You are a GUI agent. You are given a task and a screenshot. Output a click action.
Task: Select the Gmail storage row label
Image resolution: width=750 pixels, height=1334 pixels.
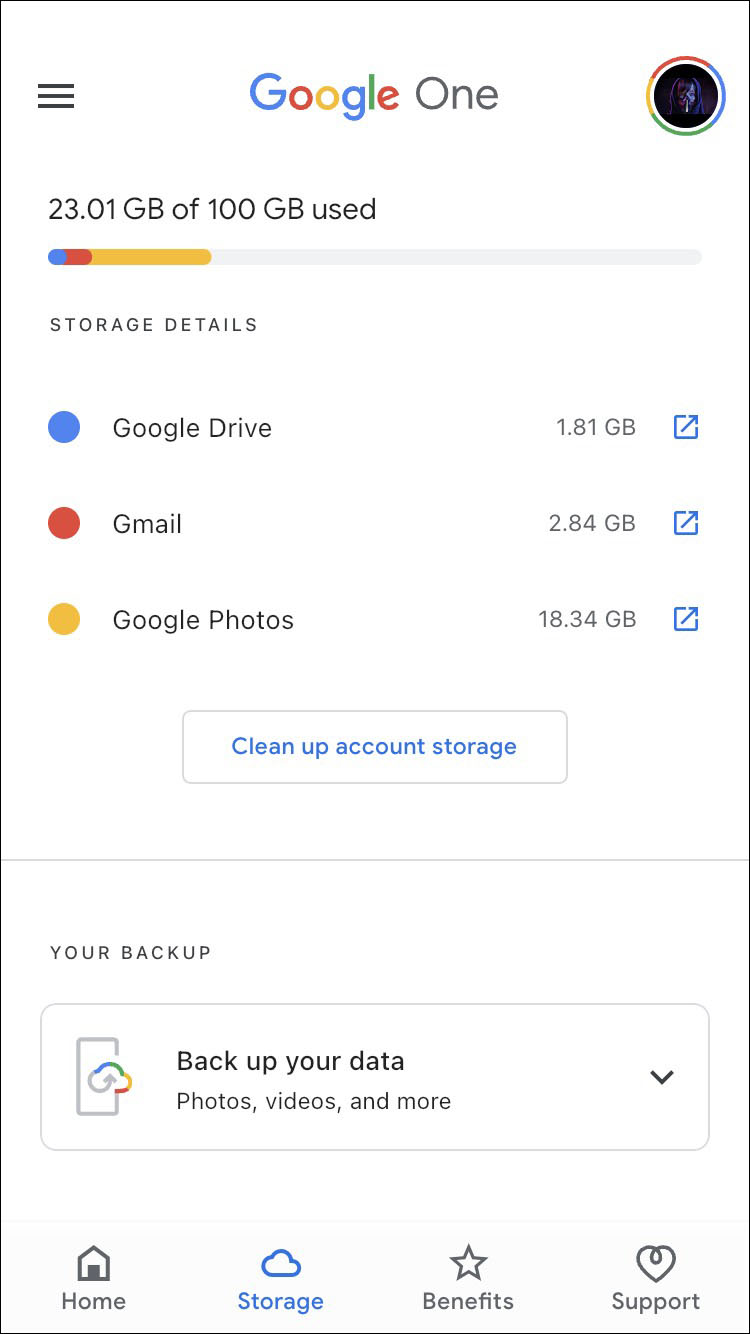147,524
